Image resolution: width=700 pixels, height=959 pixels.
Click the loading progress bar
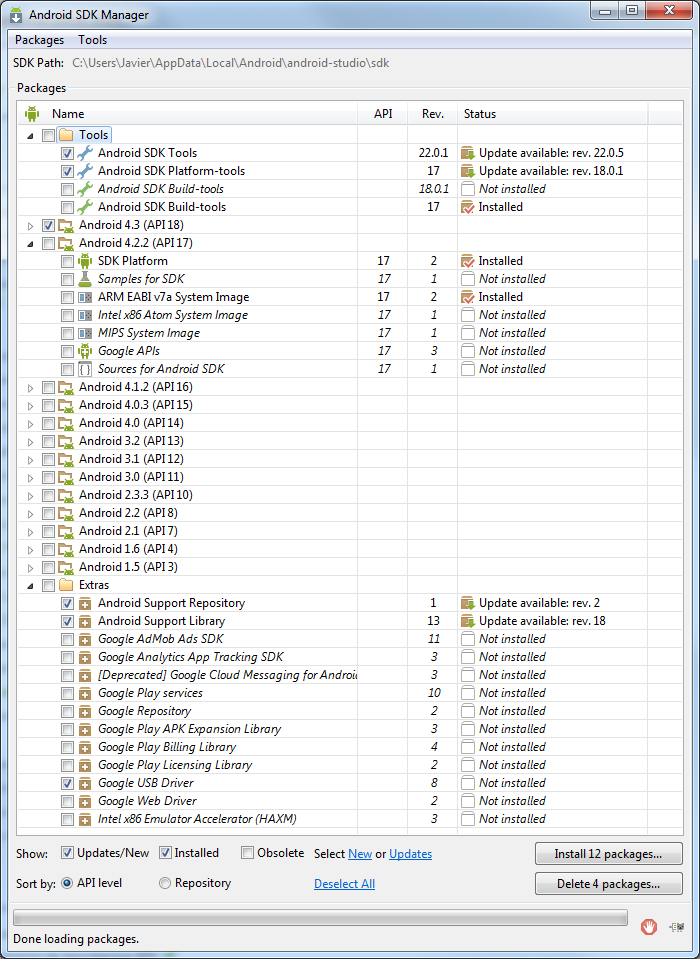coord(320,917)
